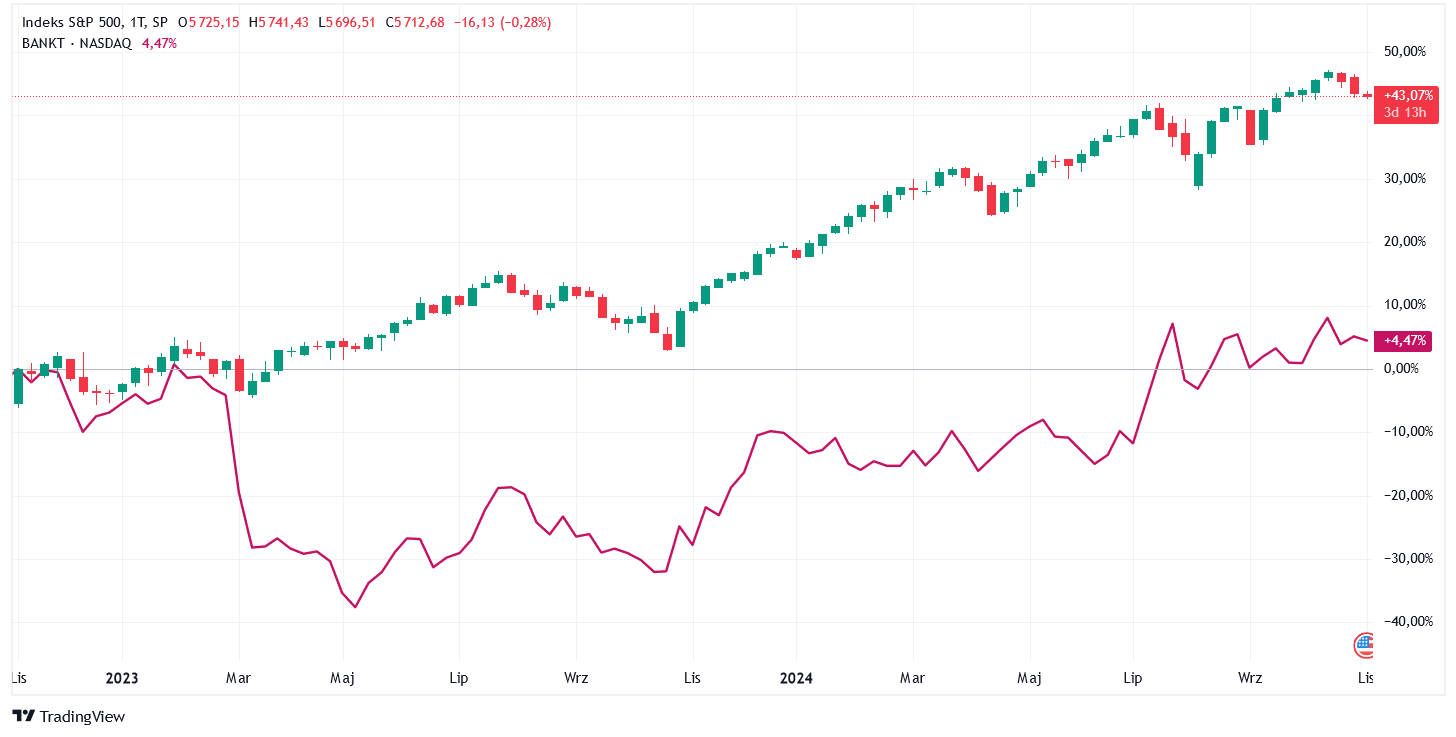The image size is (1456, 737).
Task: Click the 4,47% legend value beside BANKT
Action: (x=160, y=43)
